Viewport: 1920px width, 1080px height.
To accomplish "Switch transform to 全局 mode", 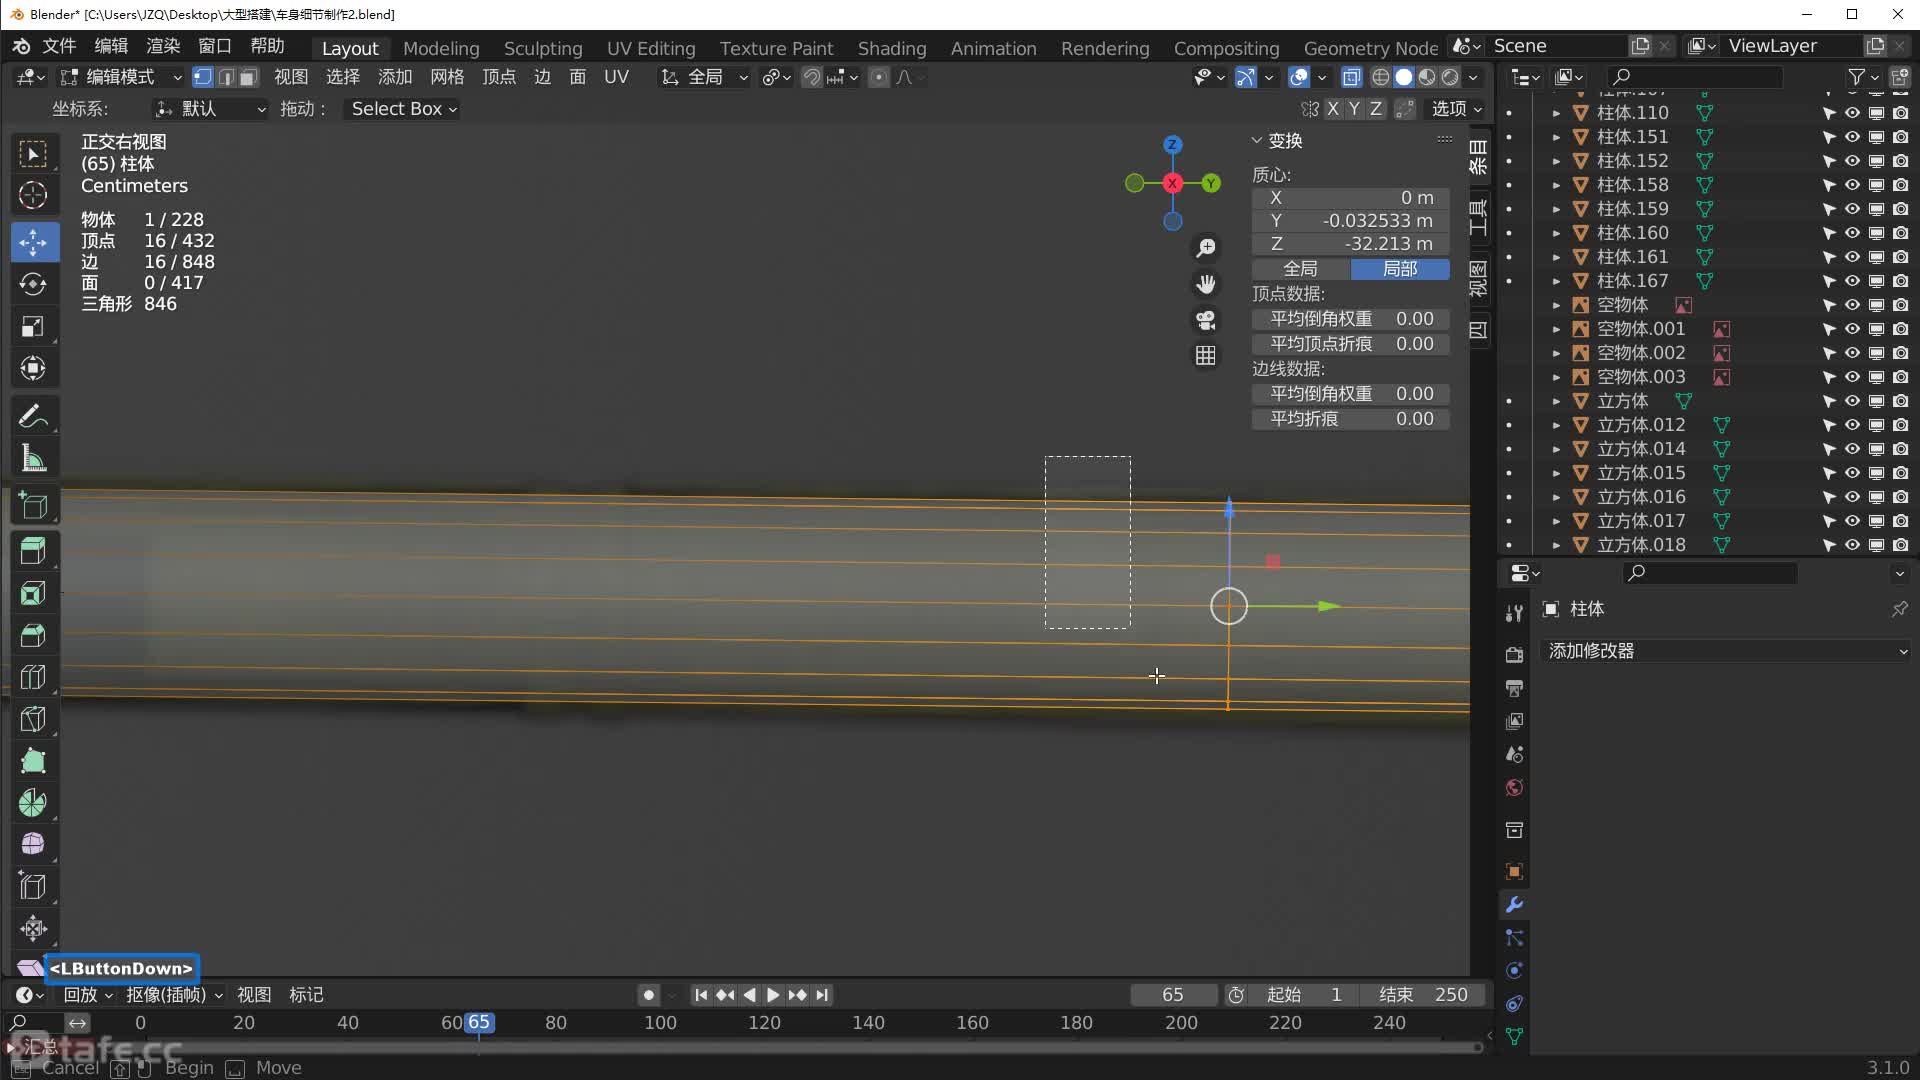I will click(x=1300, y=269).
